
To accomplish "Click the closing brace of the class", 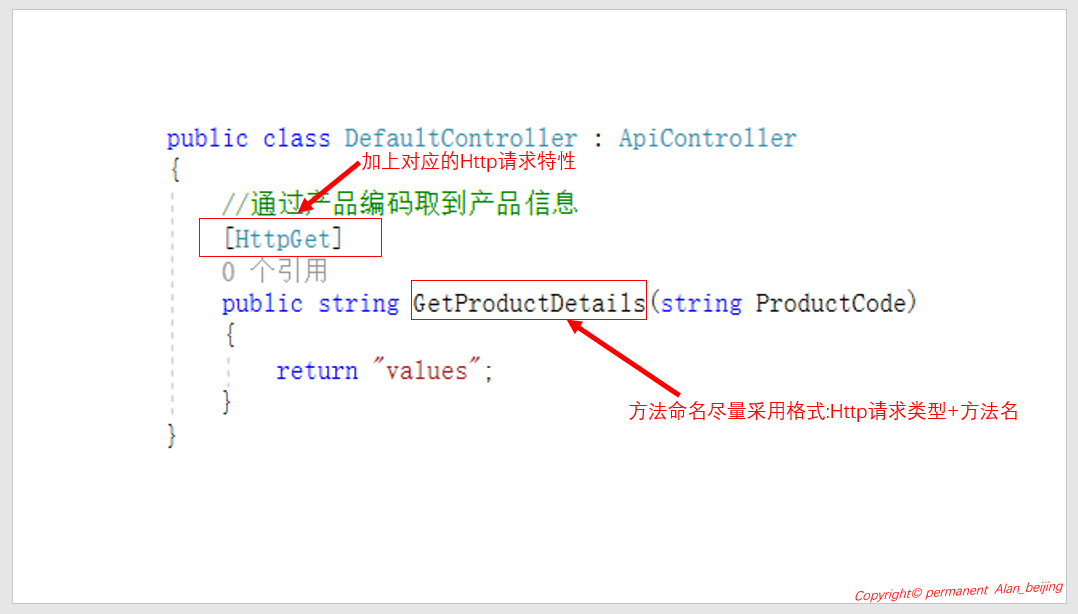I will 172,436.
